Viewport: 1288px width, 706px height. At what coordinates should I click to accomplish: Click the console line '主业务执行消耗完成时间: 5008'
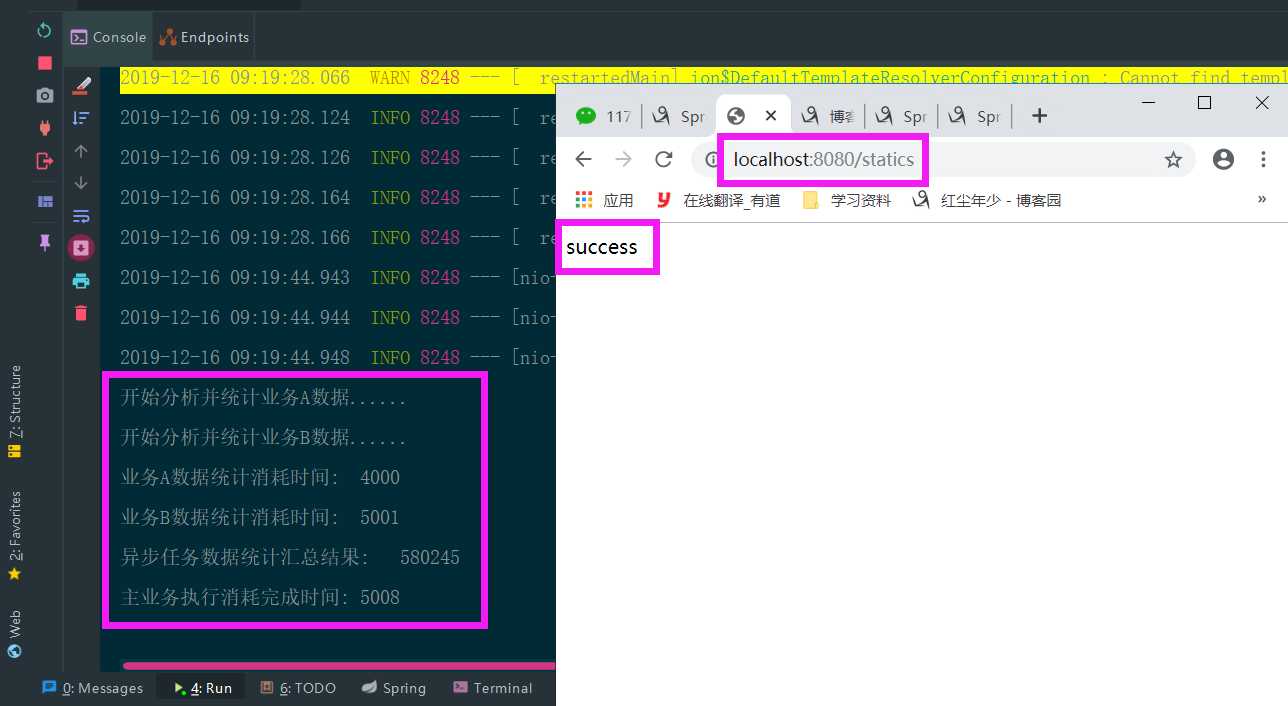[x=260, y=598]
